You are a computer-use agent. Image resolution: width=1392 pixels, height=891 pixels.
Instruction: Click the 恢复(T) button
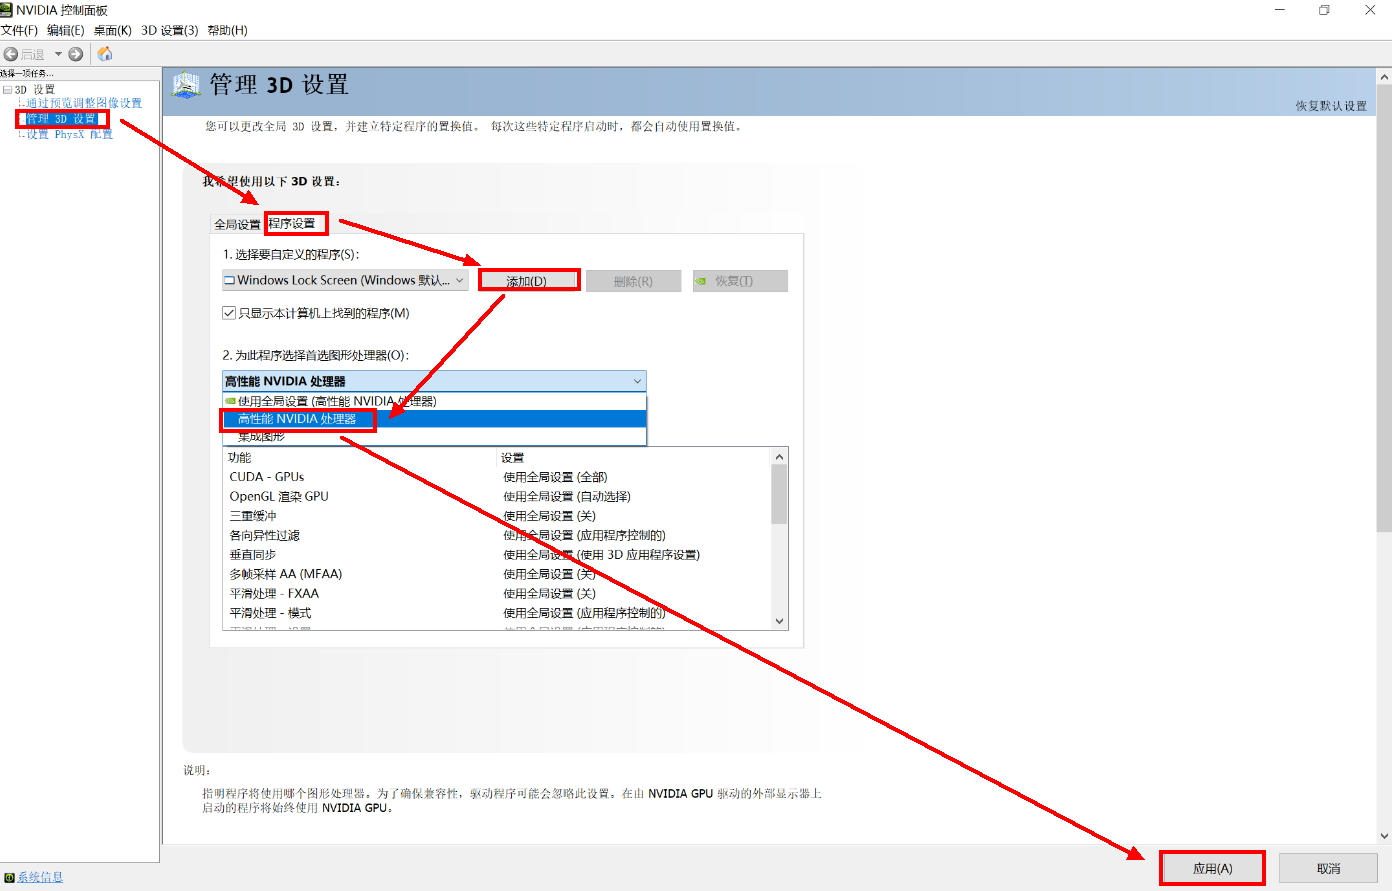click(x=740, y=281)
